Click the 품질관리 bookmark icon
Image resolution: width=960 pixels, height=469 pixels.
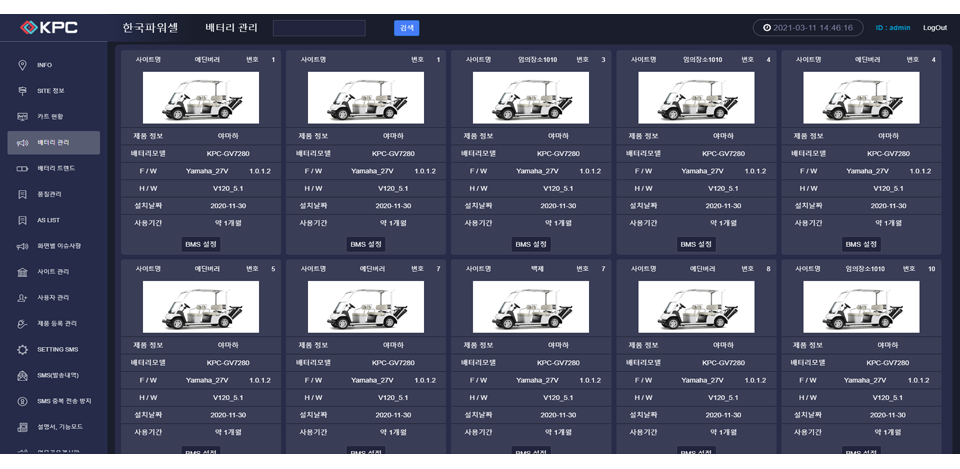[22, 194]
